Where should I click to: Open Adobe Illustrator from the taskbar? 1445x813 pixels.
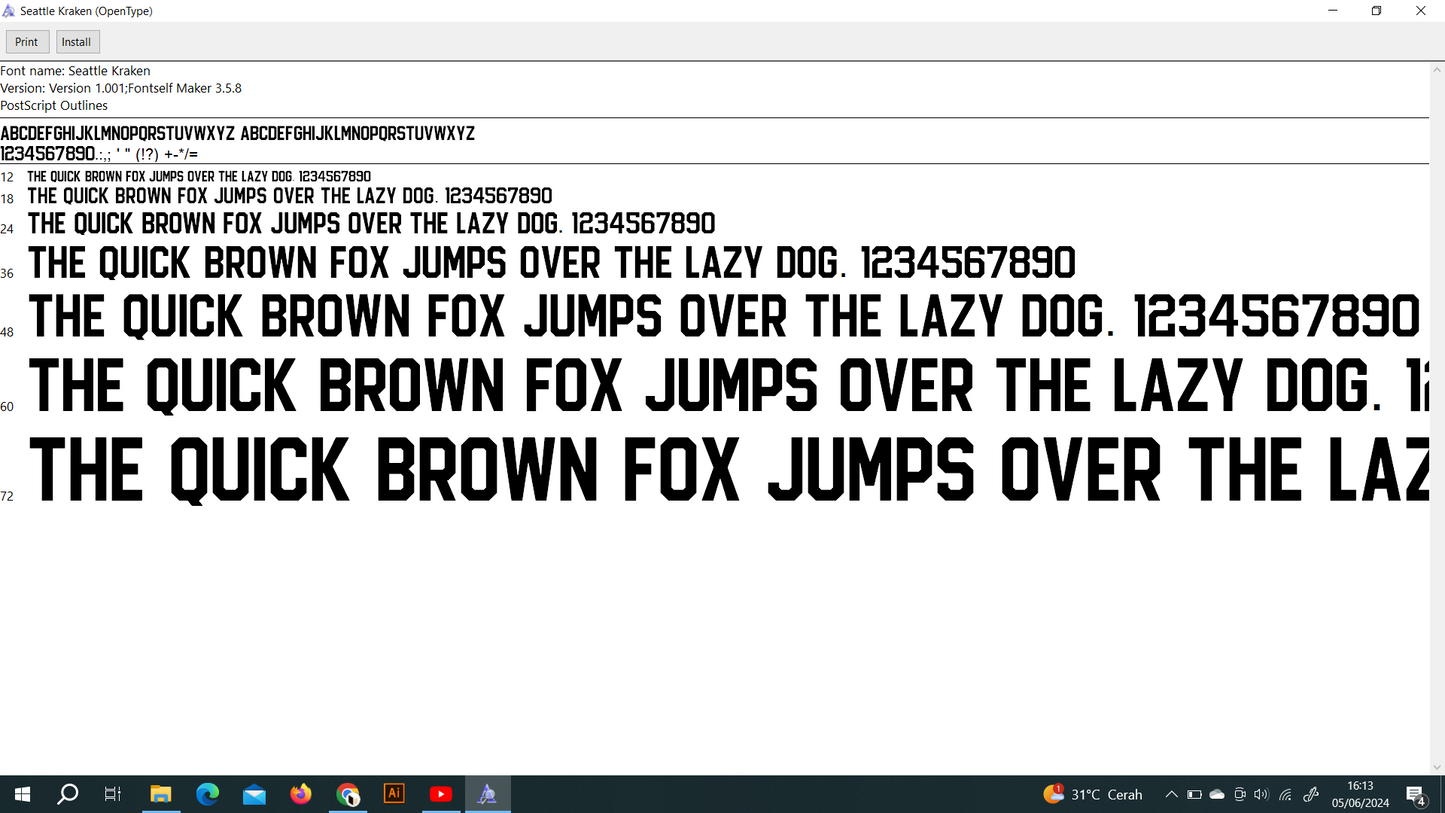[x=394, y=794]
